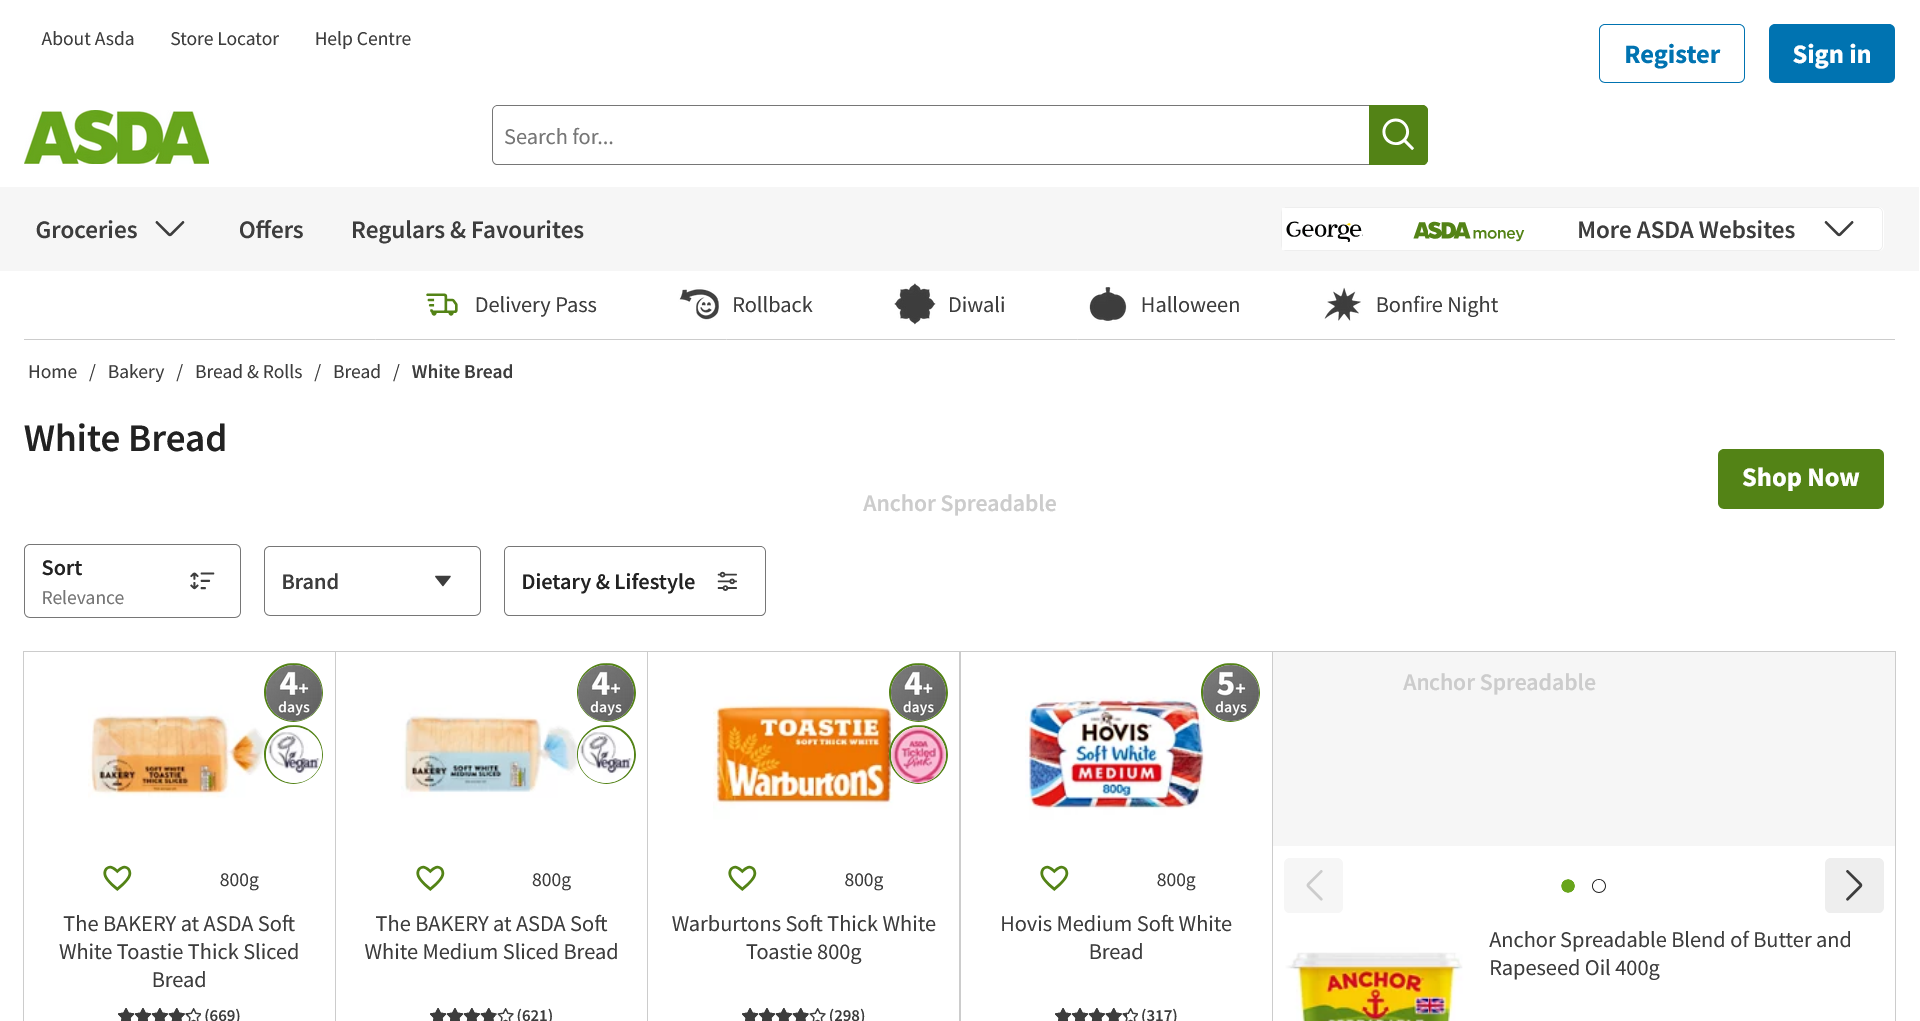The width and height of the screenshot is (1920, 1021).
Task: Click the Bakery breadcrumb link
Action: point(136,372)
